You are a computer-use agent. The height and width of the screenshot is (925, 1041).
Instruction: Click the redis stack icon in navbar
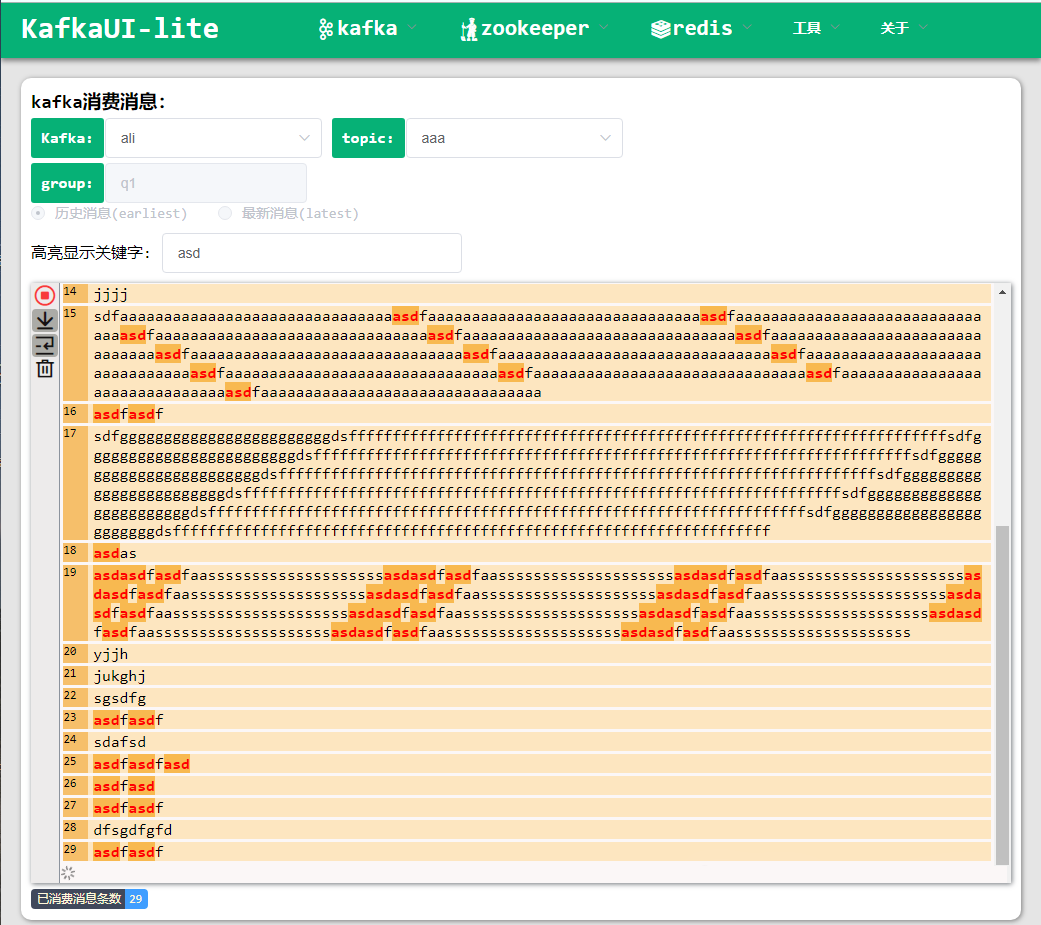click(660, 29)
